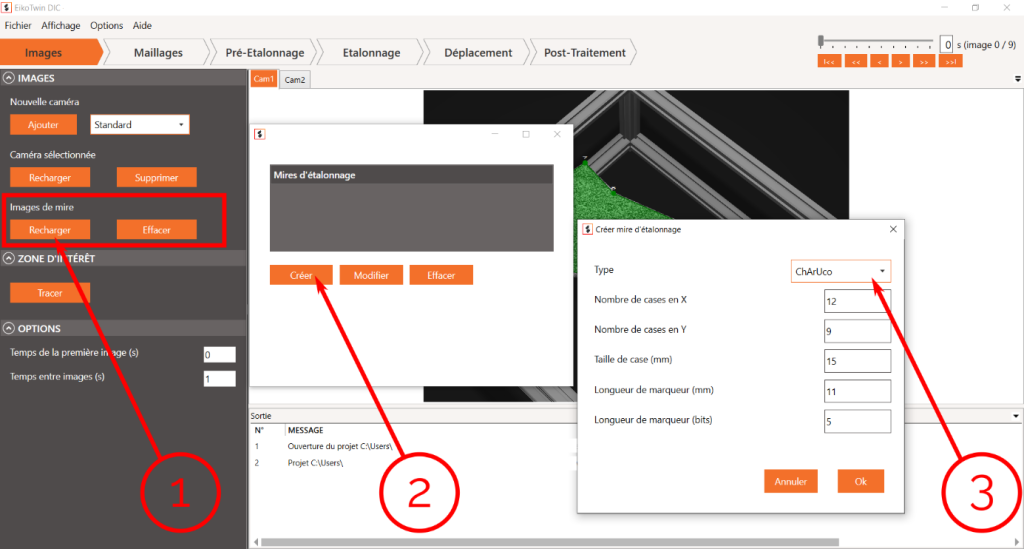1024x549 pixels.
Task: Select the 'Ouverture du projet' message row
Action: [x=413, y=447]
